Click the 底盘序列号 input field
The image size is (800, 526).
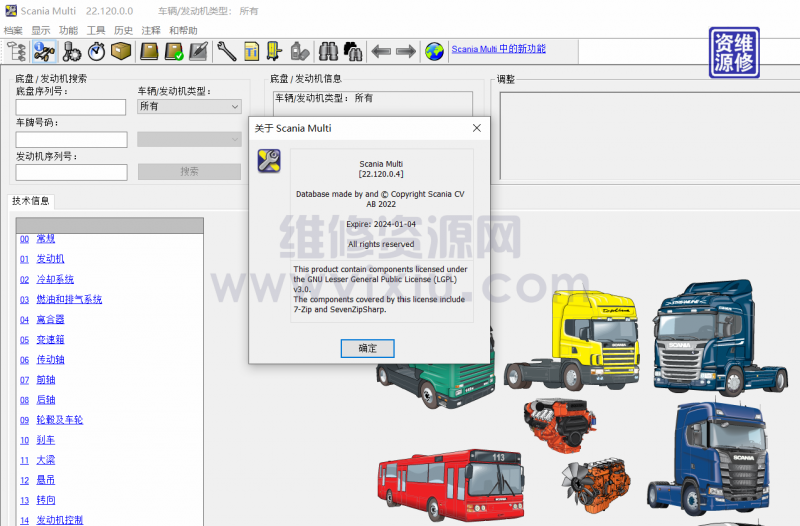tap(70, 107)
